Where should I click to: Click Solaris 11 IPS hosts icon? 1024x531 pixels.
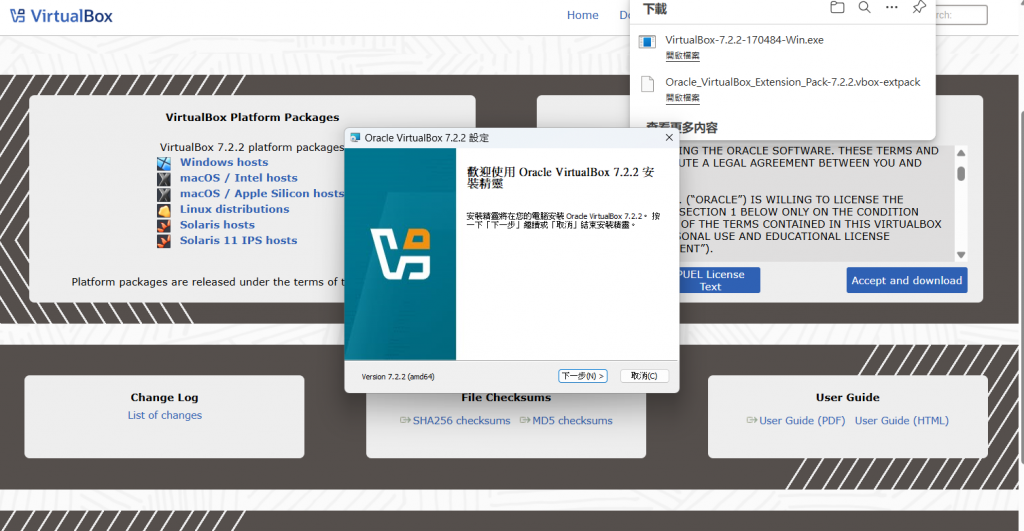[x=164, y=242]
